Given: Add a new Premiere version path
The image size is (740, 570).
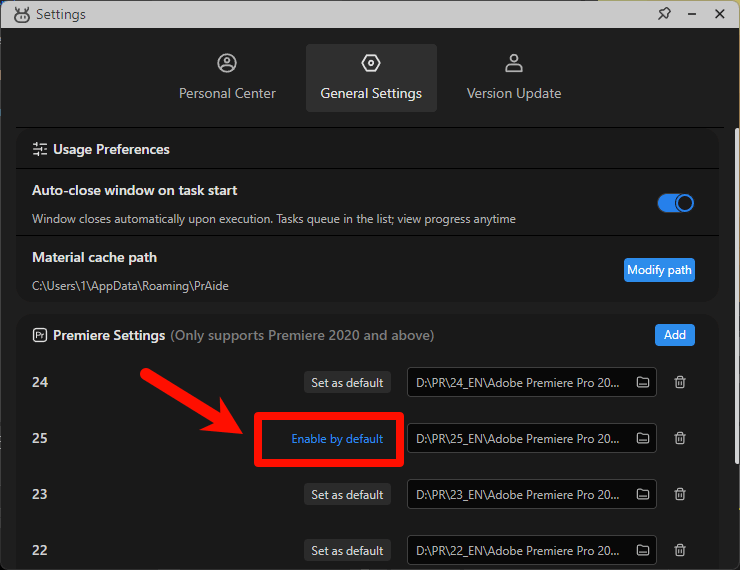Looking at the screenshot, I should click(674, 335).
